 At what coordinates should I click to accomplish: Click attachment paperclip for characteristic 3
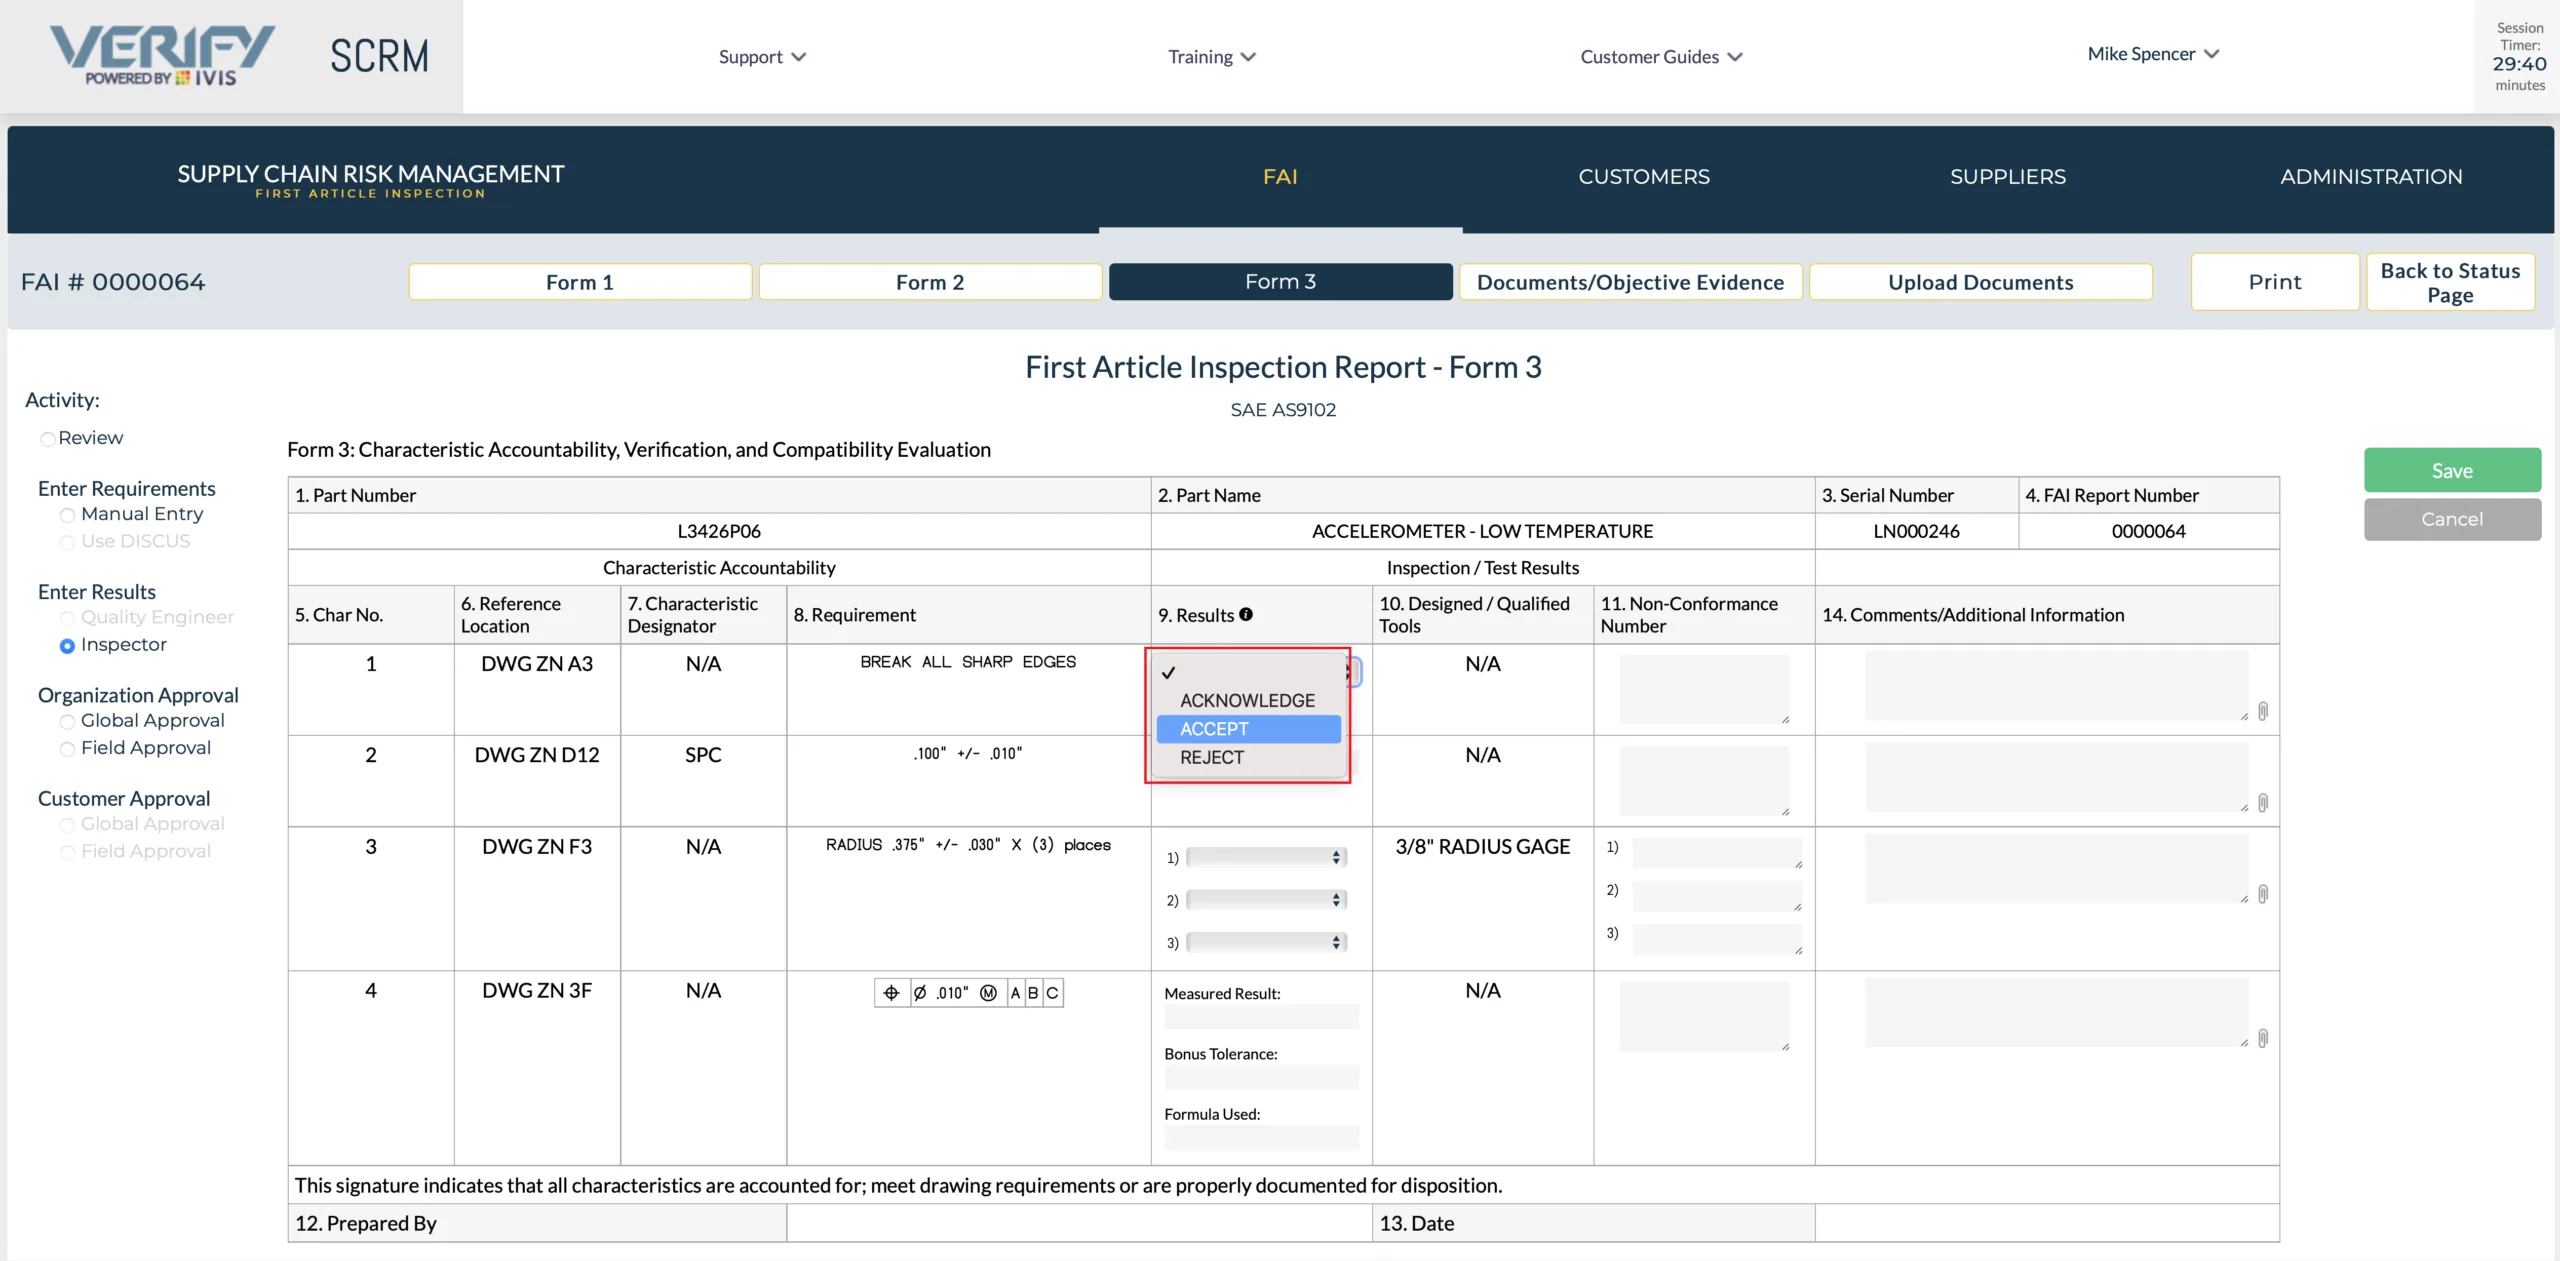(x=2263, y=894)
